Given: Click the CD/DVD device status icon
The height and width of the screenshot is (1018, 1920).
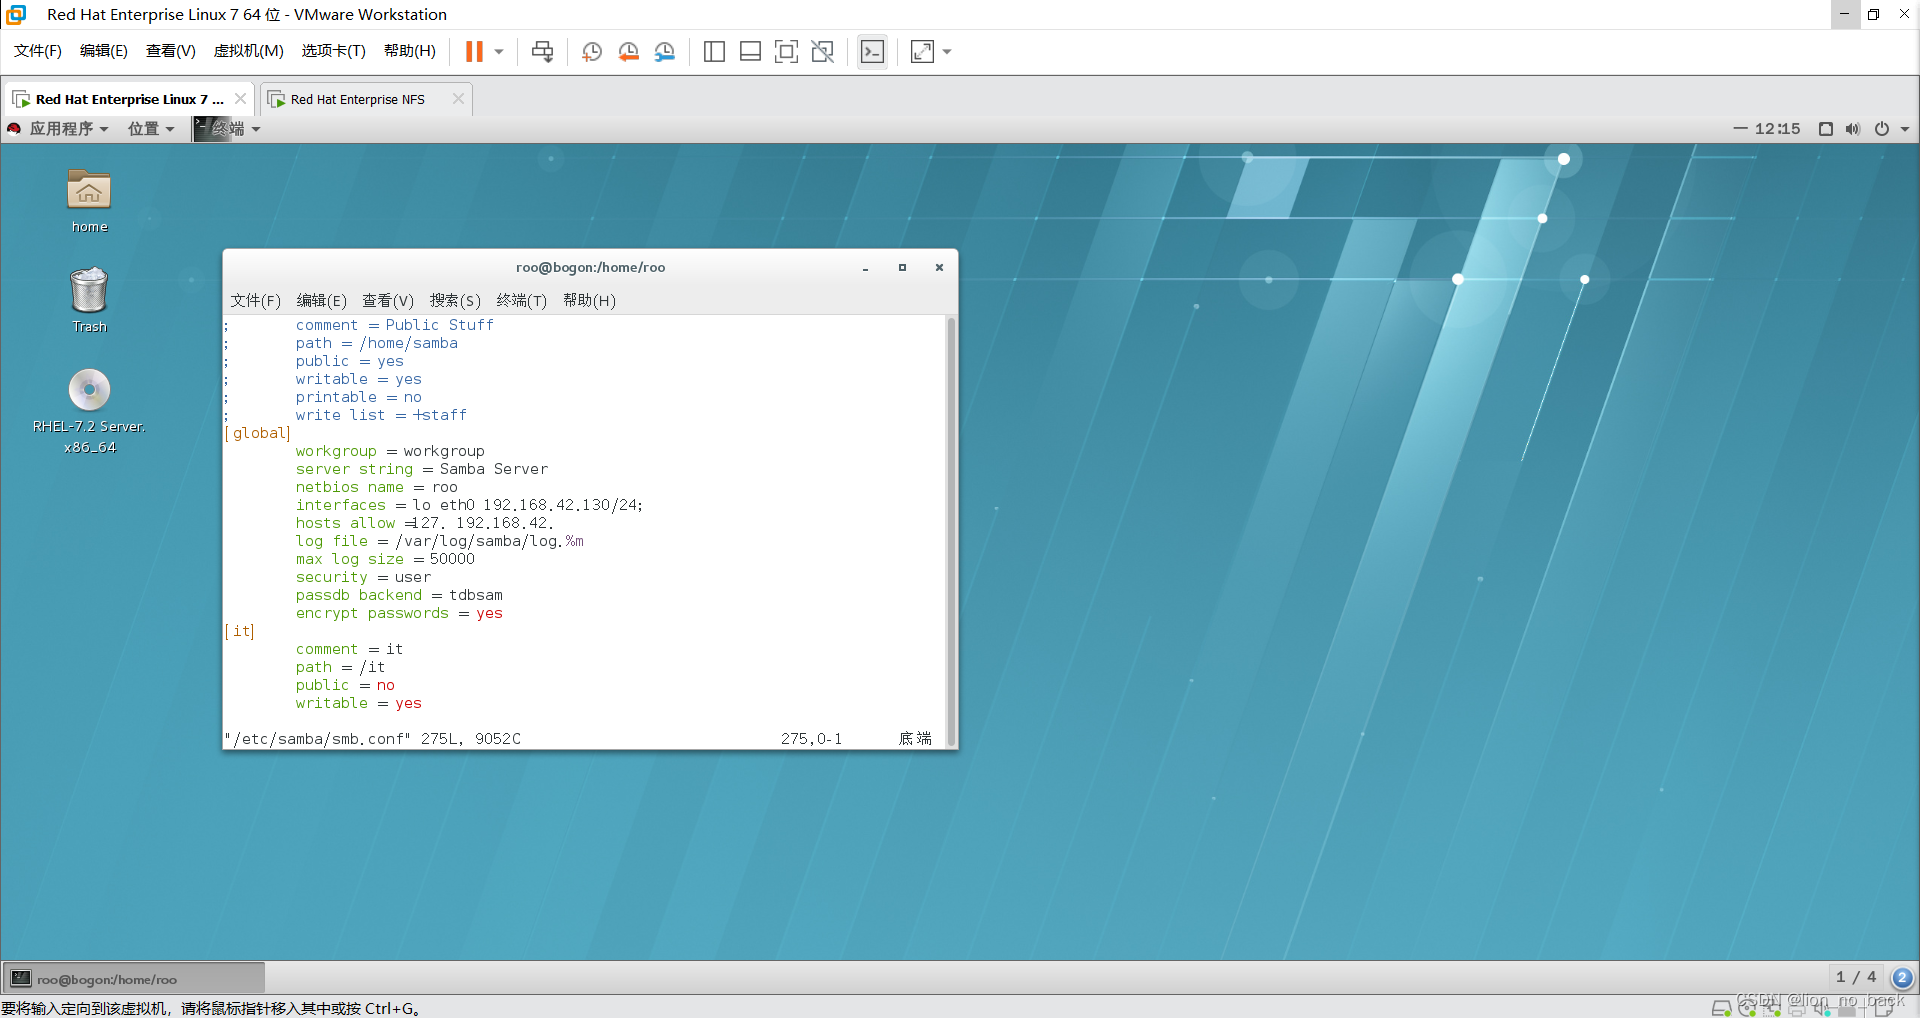Looking at the screenshot, I should click(1747, 1008).
